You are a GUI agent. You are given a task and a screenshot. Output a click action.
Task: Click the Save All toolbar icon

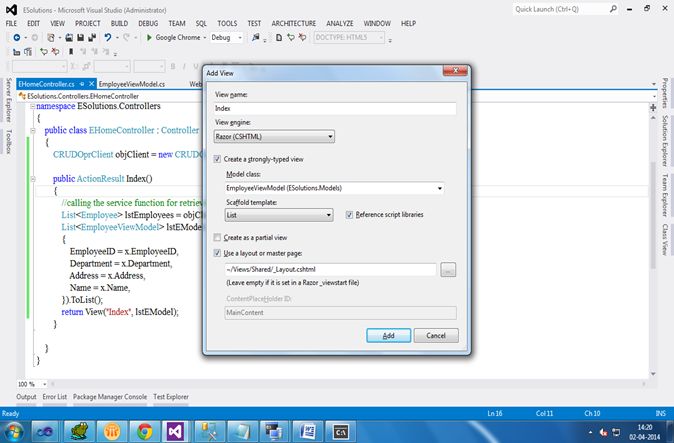[92, 38]
